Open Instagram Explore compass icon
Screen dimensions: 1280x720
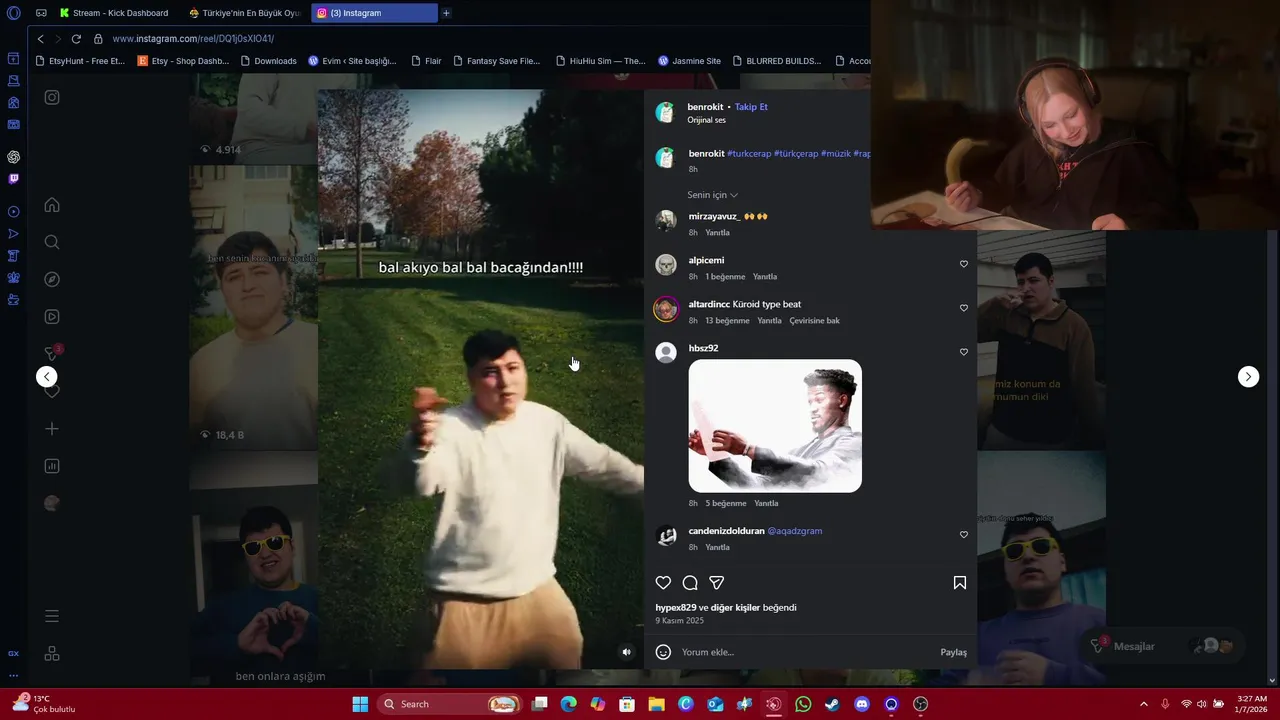[x=52, y=279]
